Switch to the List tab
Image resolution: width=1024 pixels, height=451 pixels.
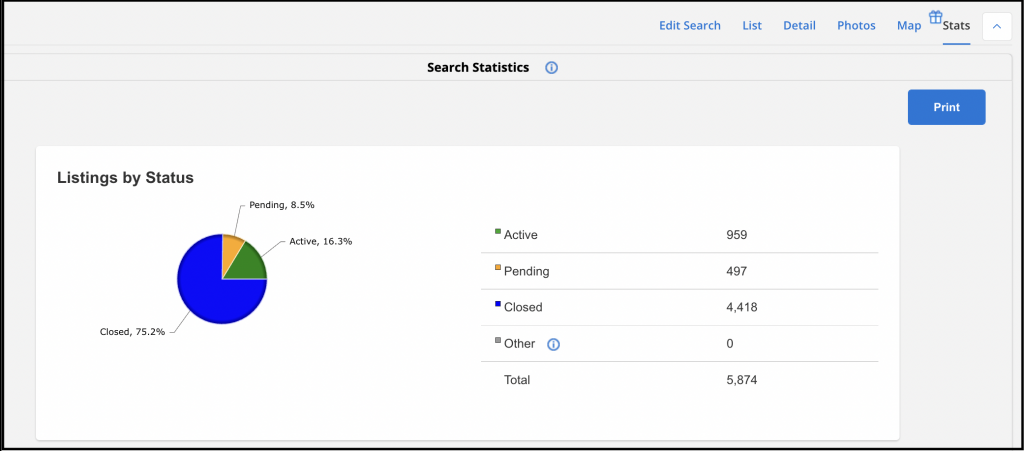(752, 26)
